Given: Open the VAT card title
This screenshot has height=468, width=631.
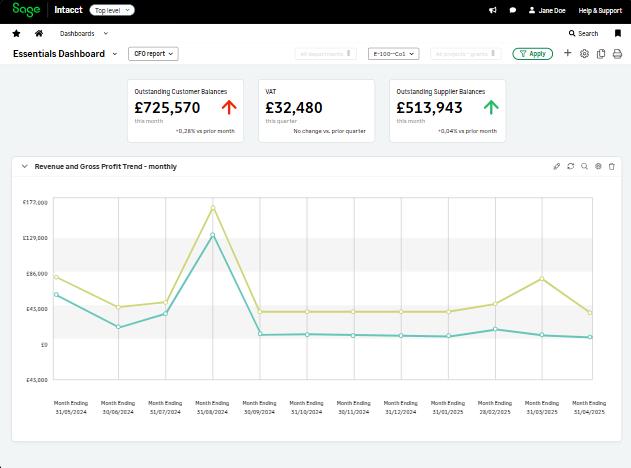Looking at the screenshot, I should 271,92.
